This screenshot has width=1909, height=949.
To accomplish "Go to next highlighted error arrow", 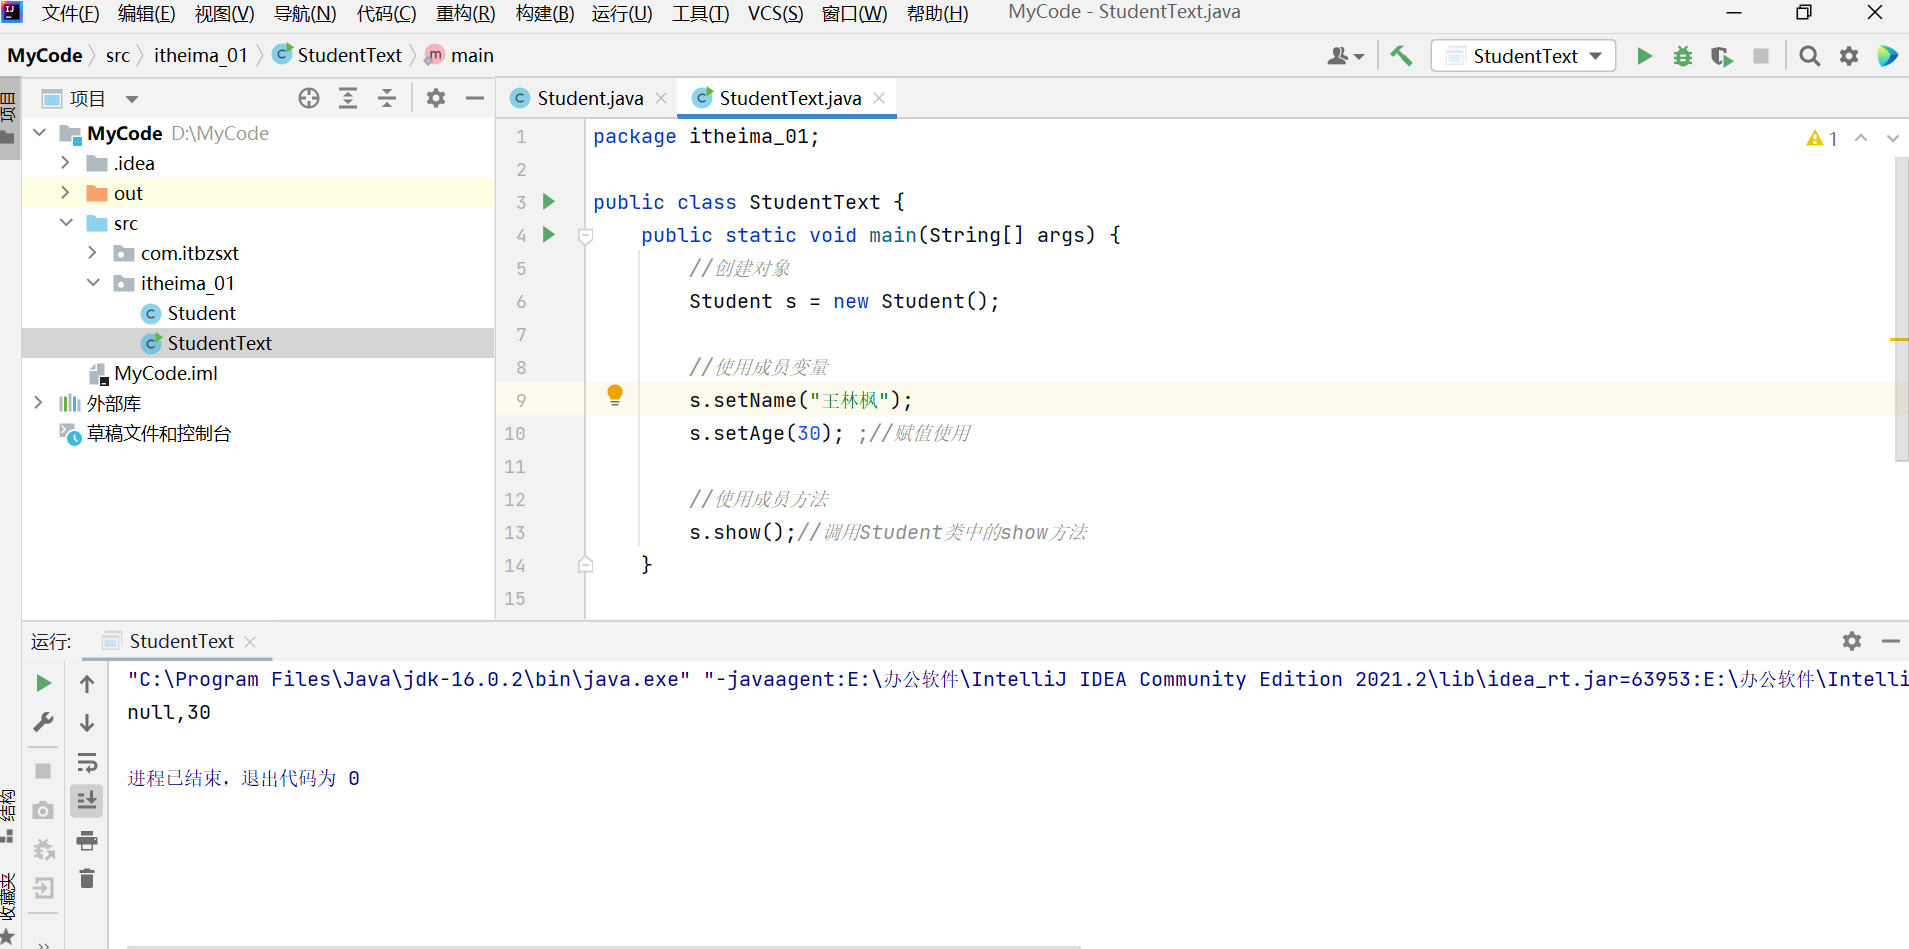I will click(x=1892, y=138).
